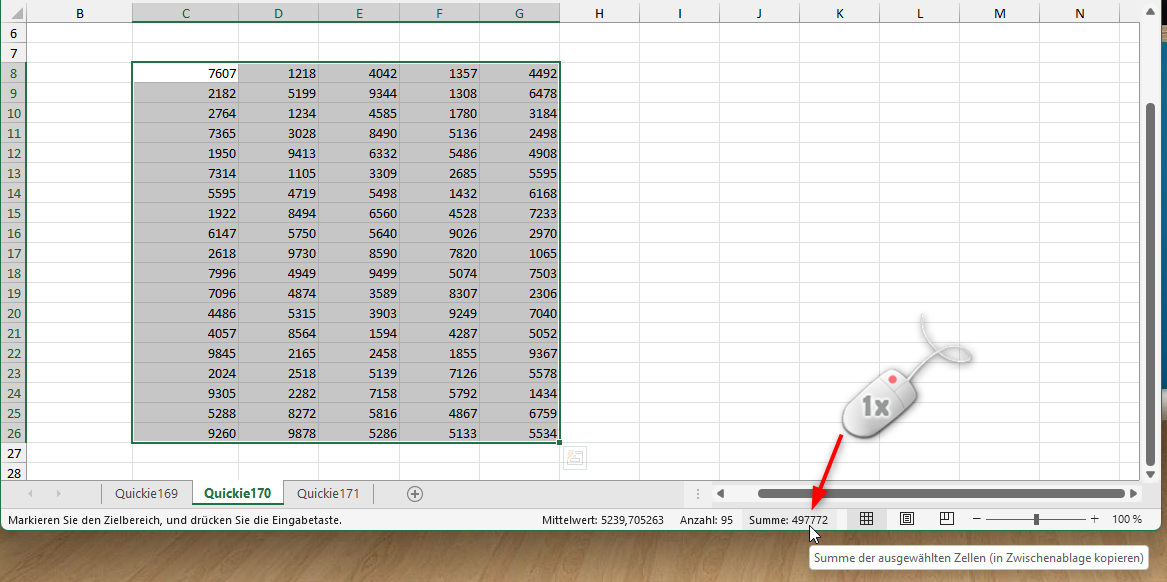Screen dimensions: 1167x582
Task: Zoom out with the minus button
Action: click(977, 519)
